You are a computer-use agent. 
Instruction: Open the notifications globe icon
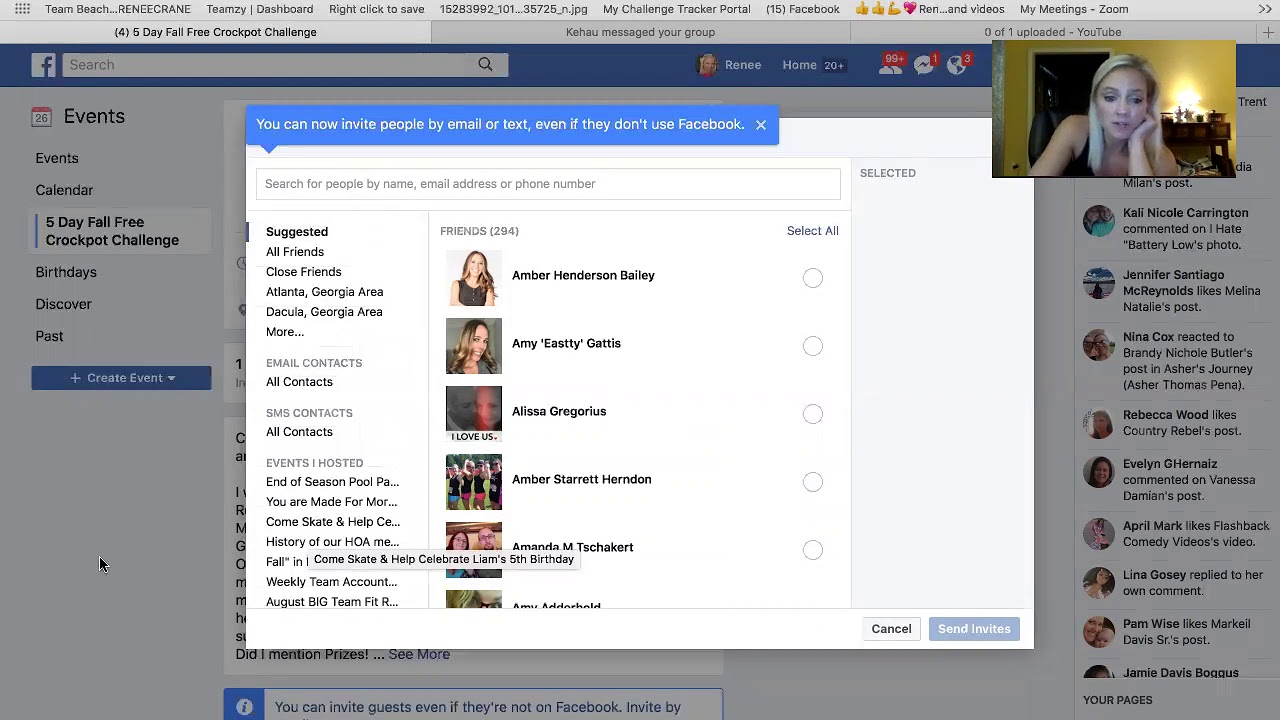pos(958,65)
